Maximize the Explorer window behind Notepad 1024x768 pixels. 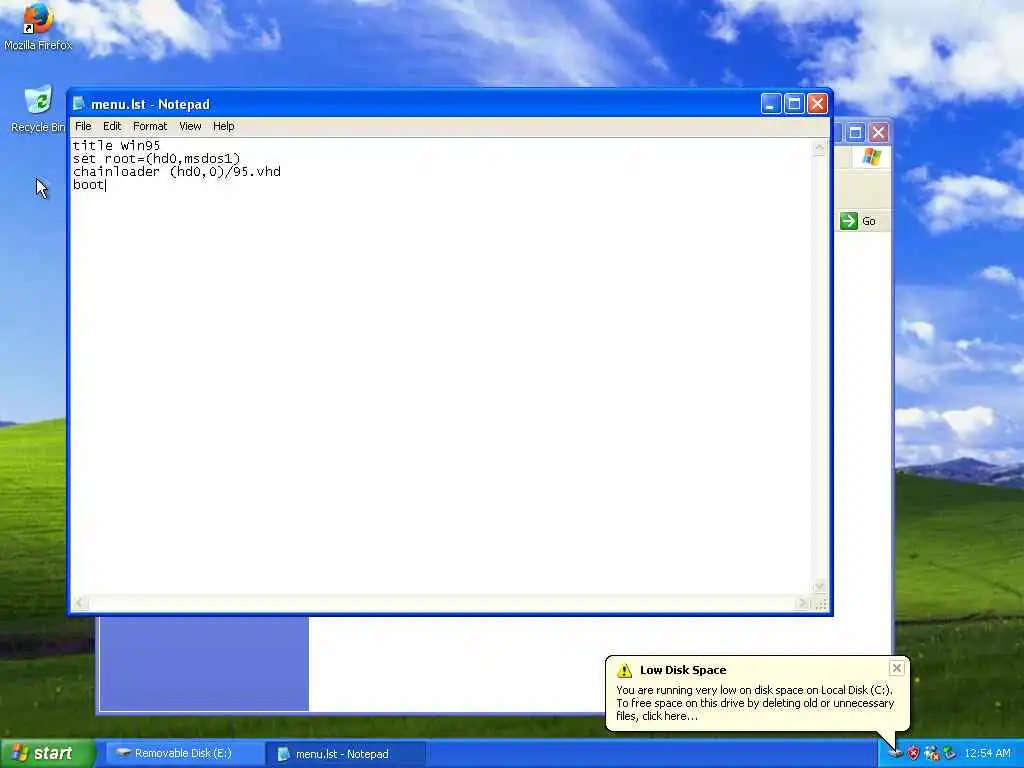[856, 133]
